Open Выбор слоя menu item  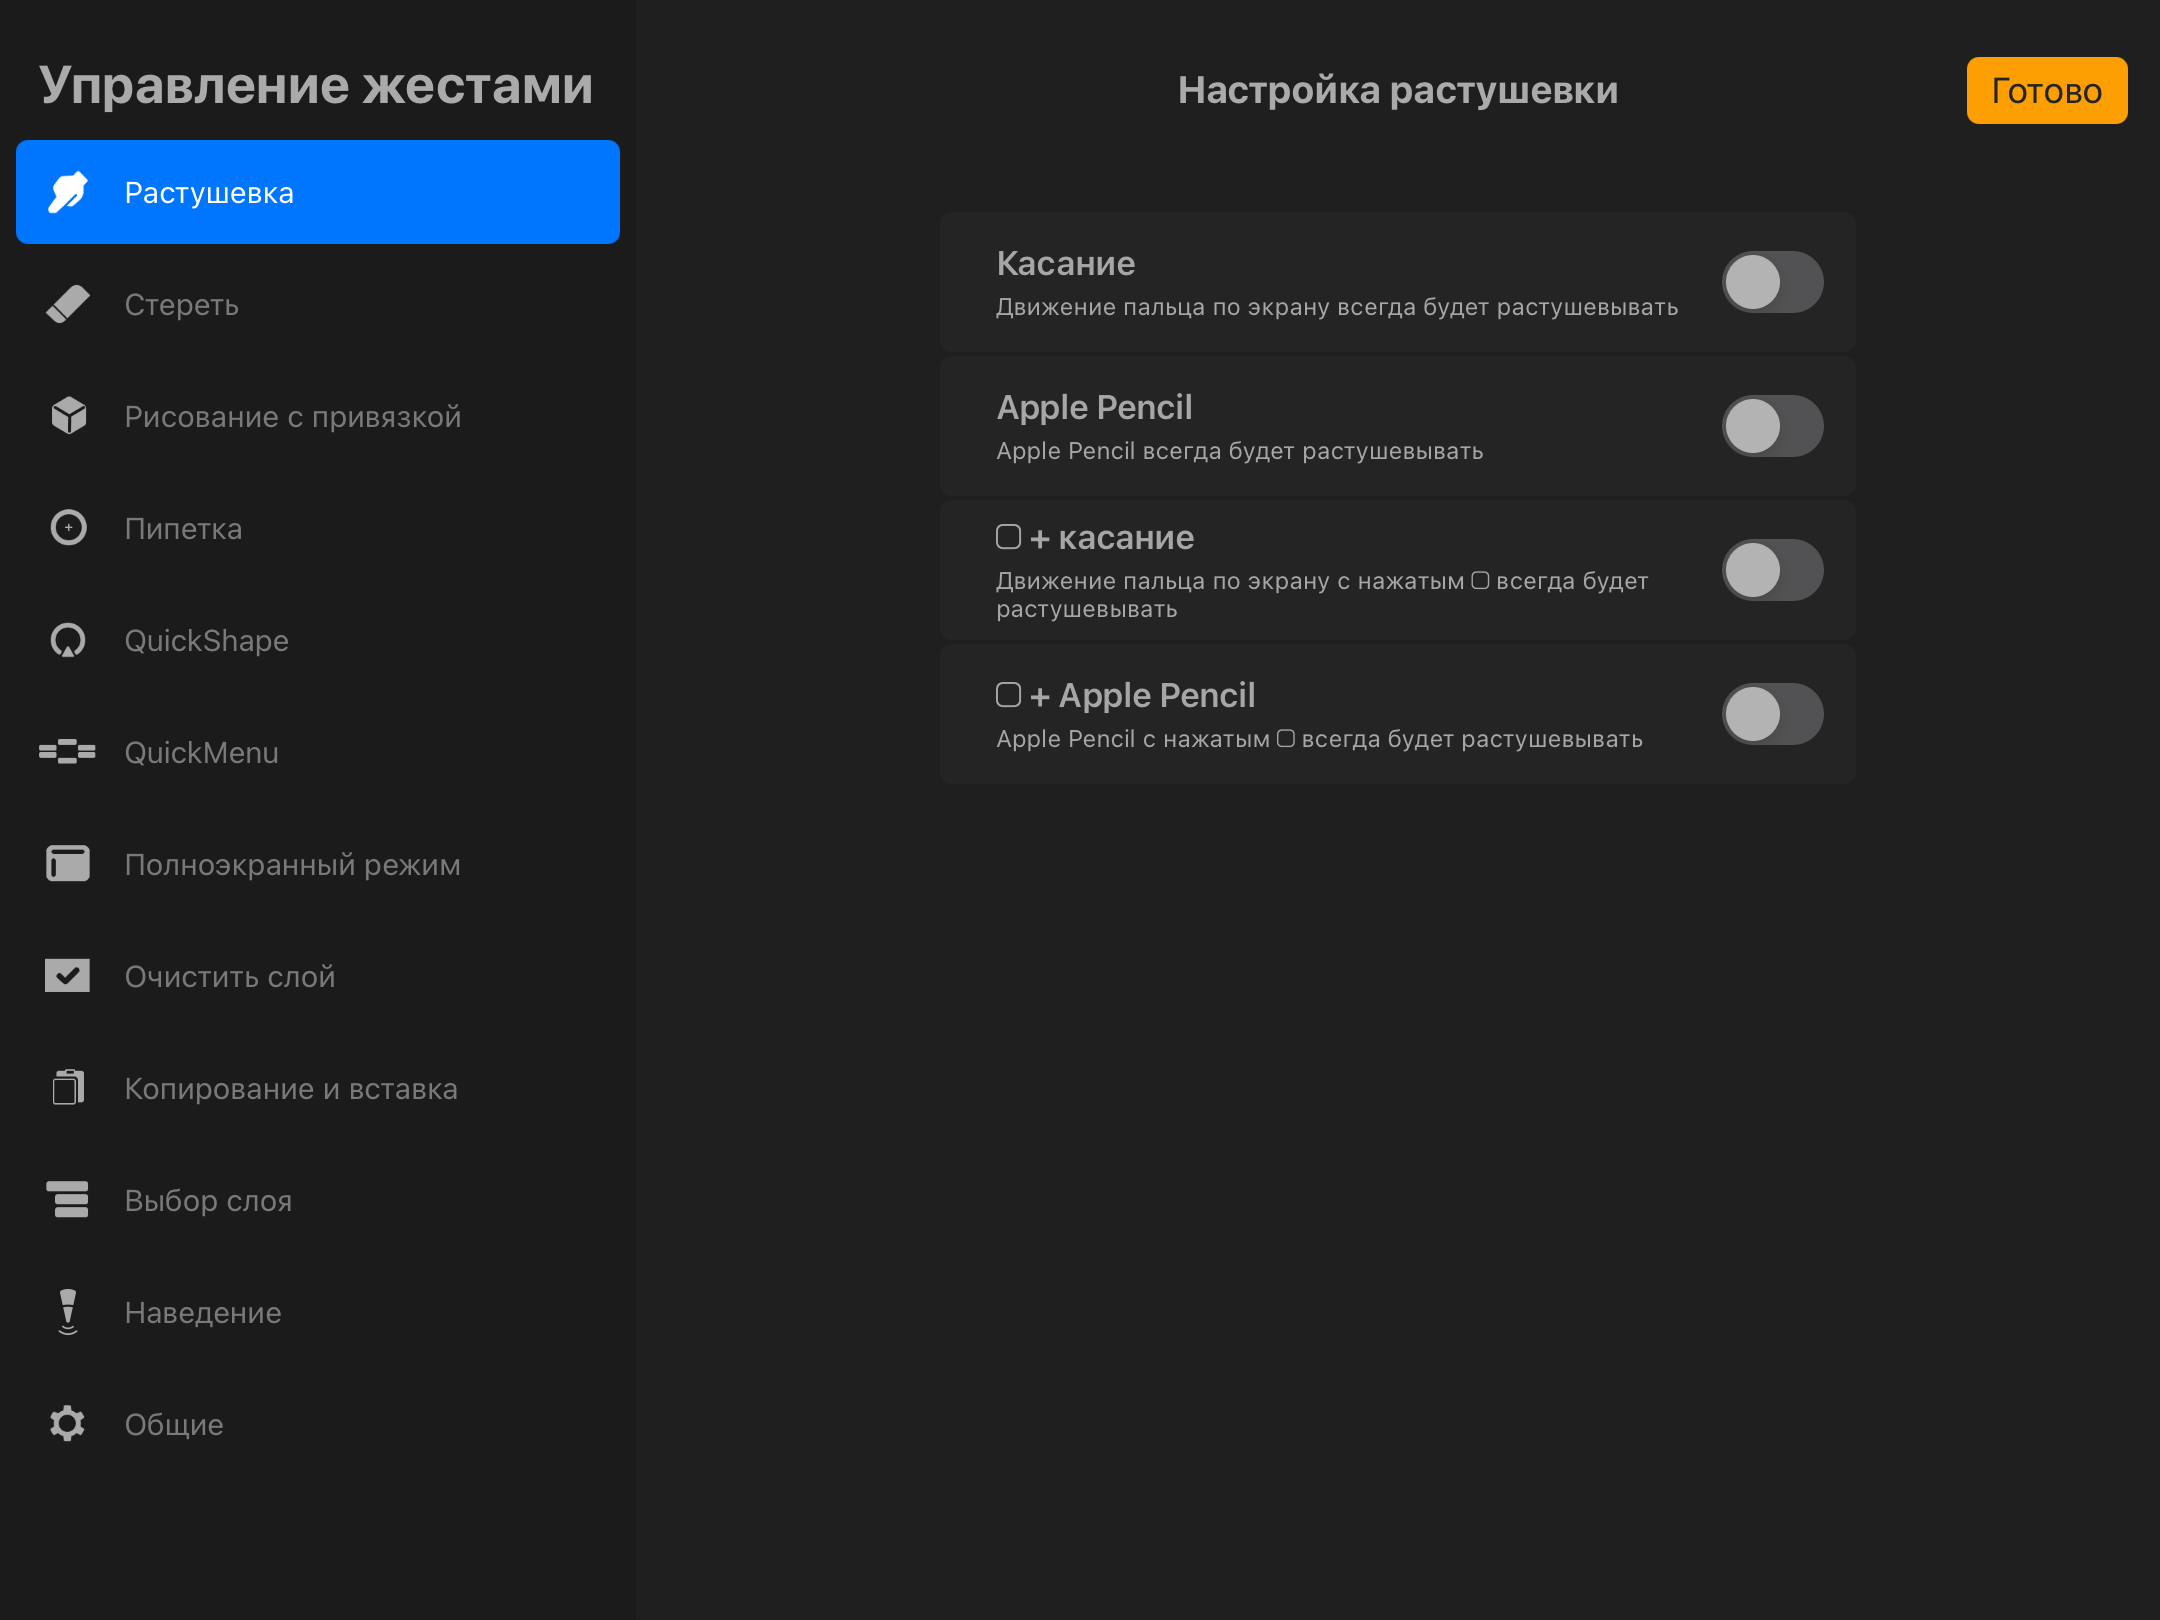tap(318, 1200)
